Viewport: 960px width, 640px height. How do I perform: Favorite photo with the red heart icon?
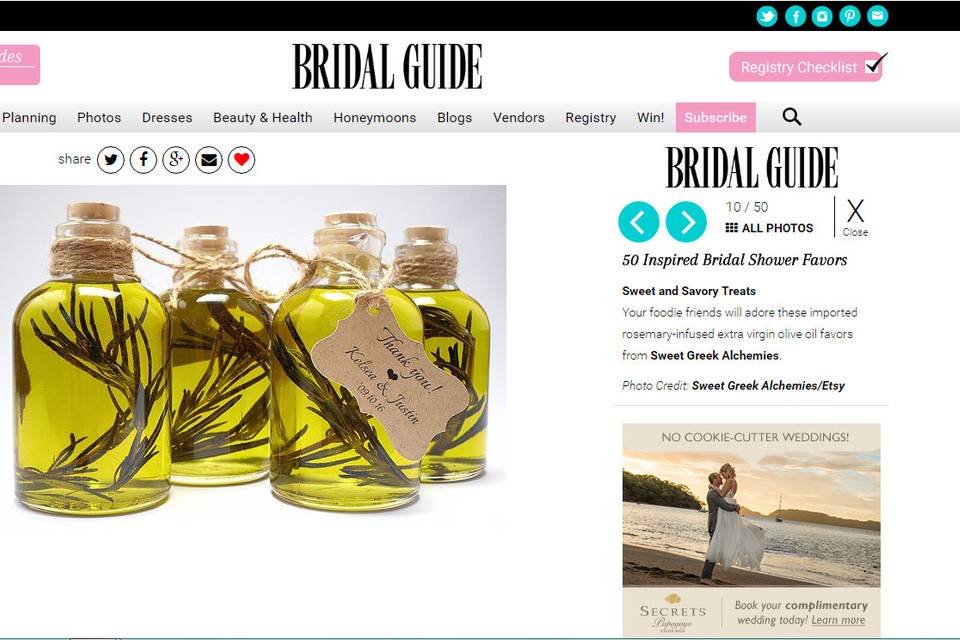[241, 160]
